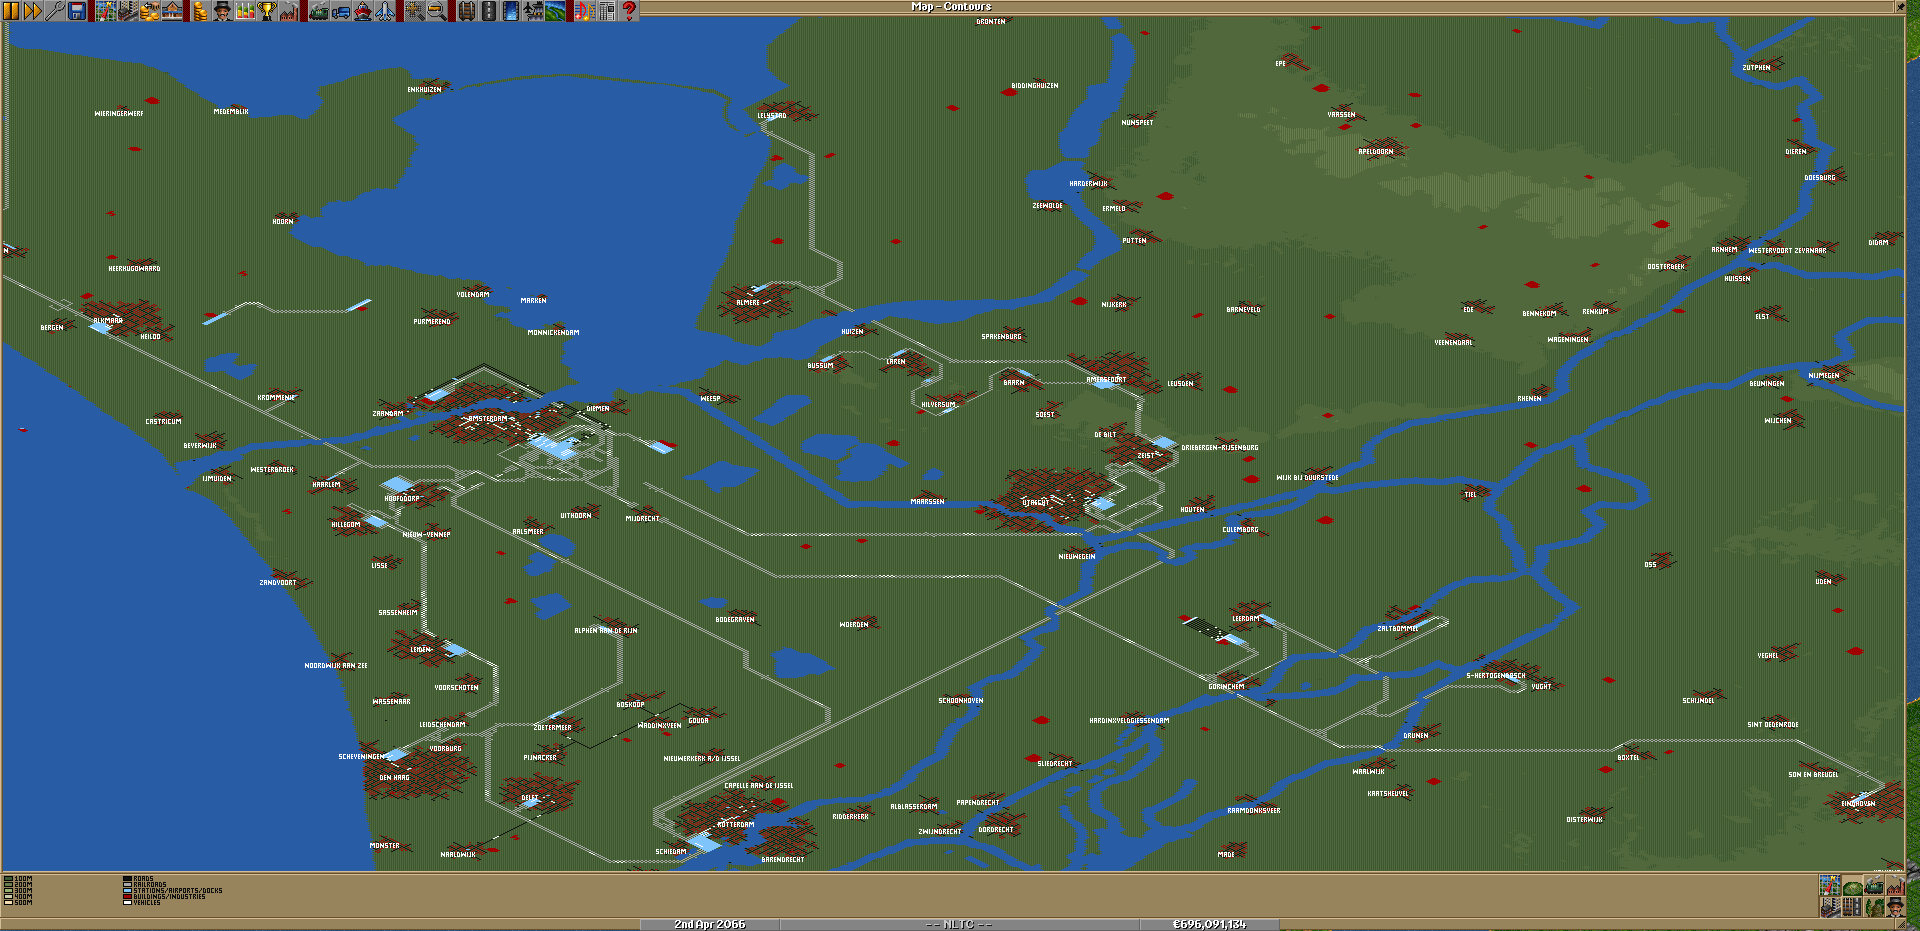Switch the smallmap to owners view
1920x931 pixels.
tap(1896, 907)
